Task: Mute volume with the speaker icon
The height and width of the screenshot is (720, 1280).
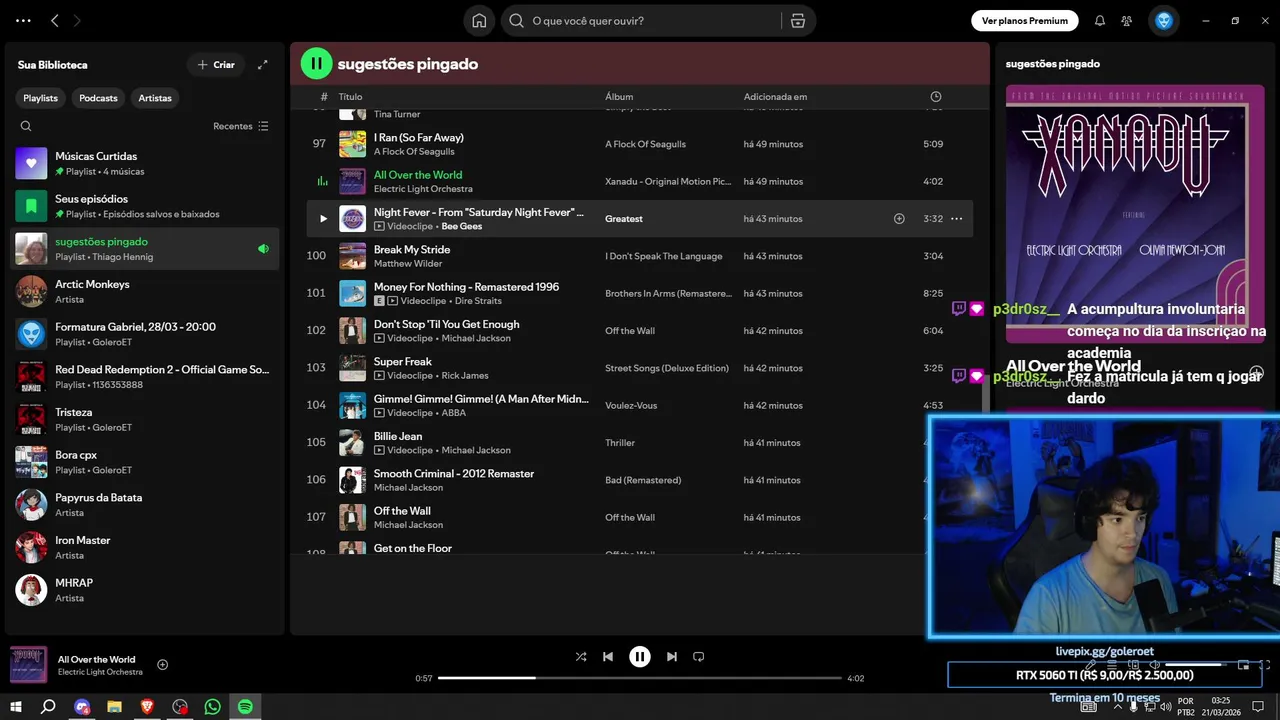Action: pyautogui.click(x=1155, y=665)
